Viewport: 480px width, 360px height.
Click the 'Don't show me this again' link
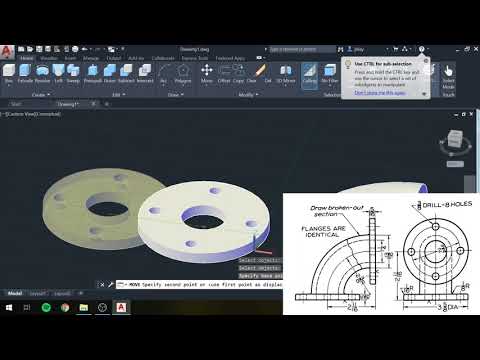pos(380,93)
